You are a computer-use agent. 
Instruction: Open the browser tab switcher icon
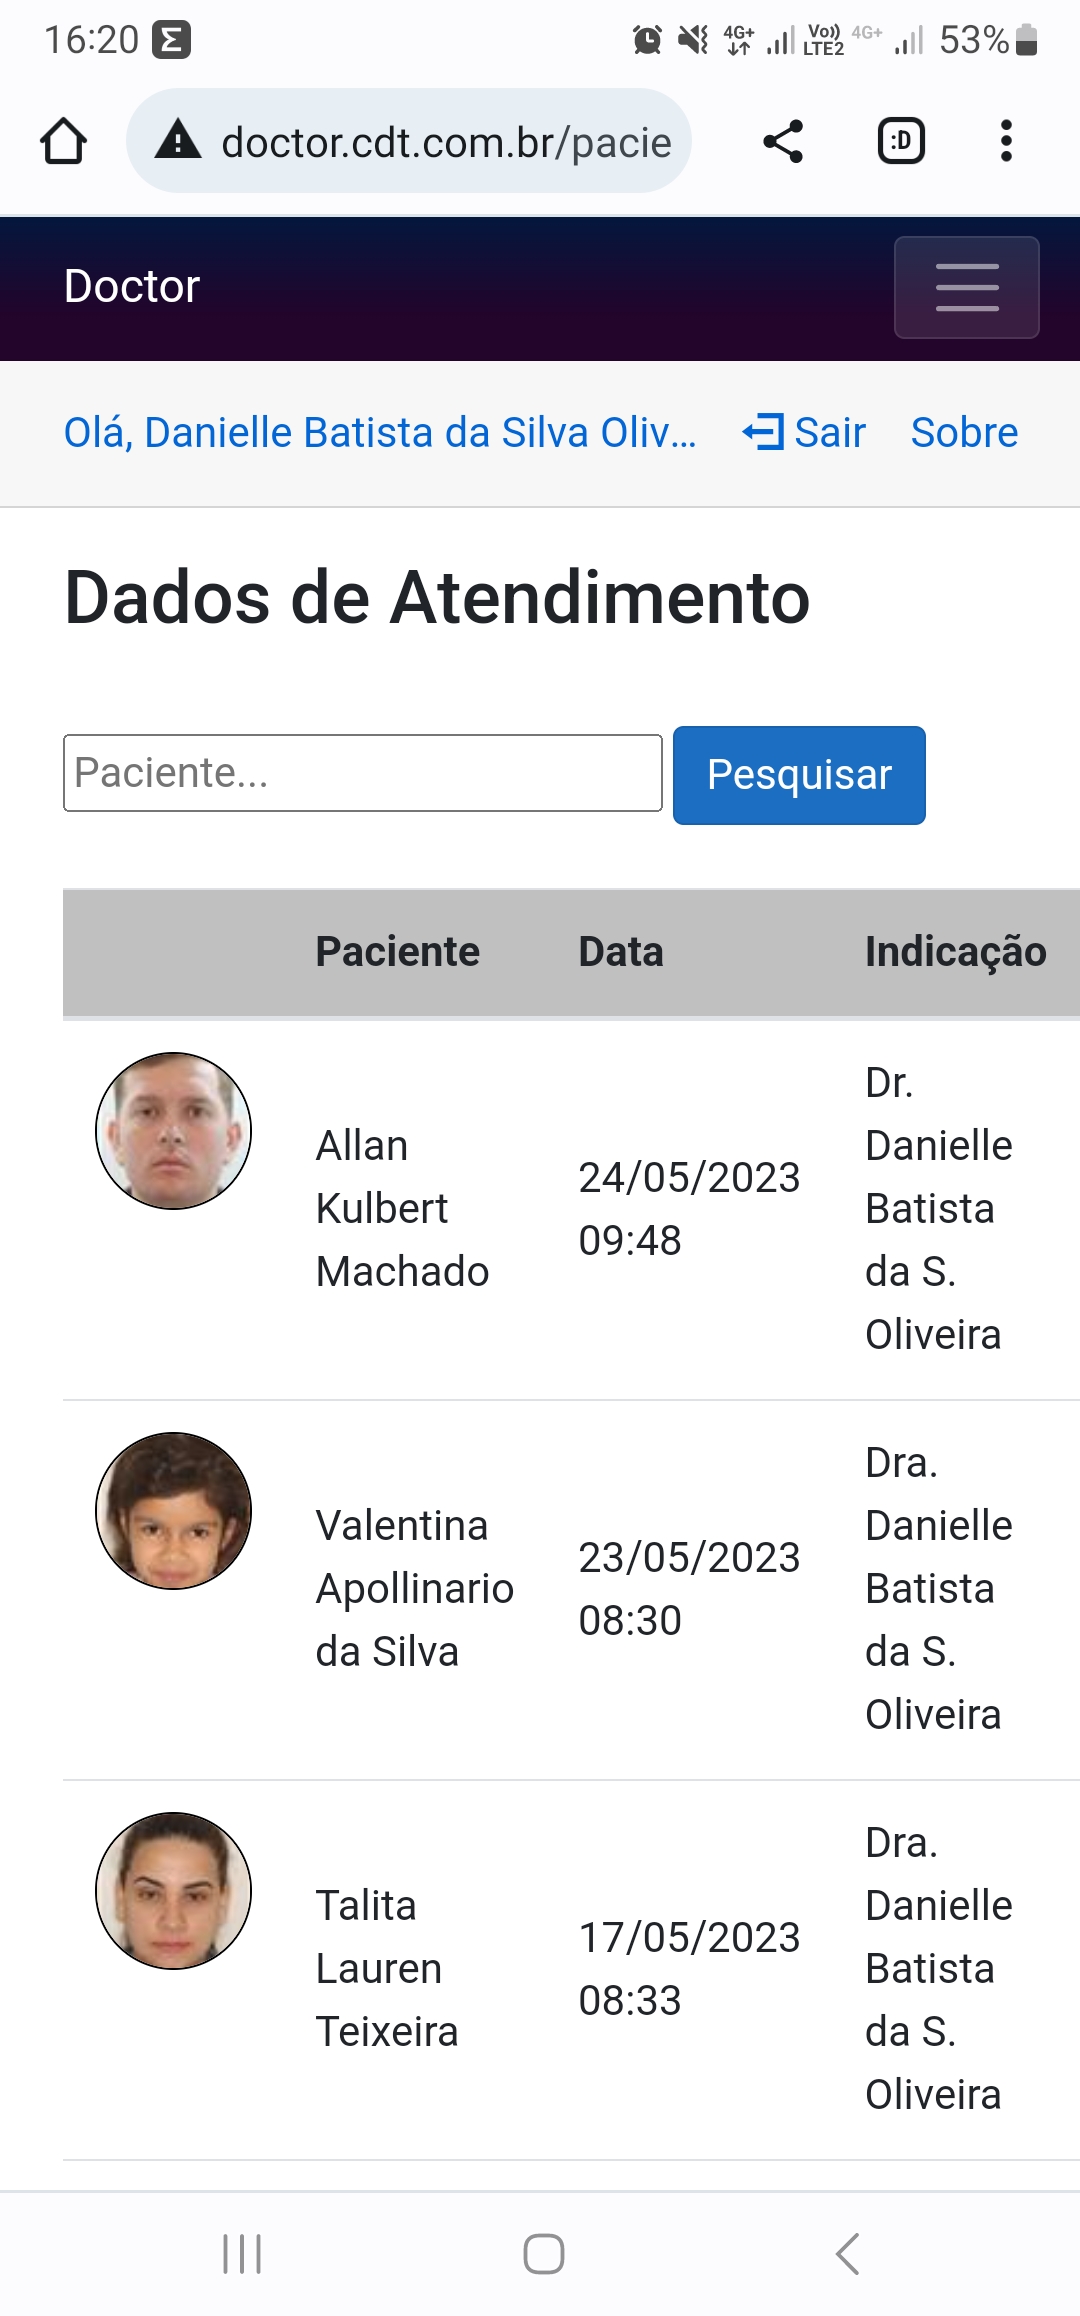point(901,141)
